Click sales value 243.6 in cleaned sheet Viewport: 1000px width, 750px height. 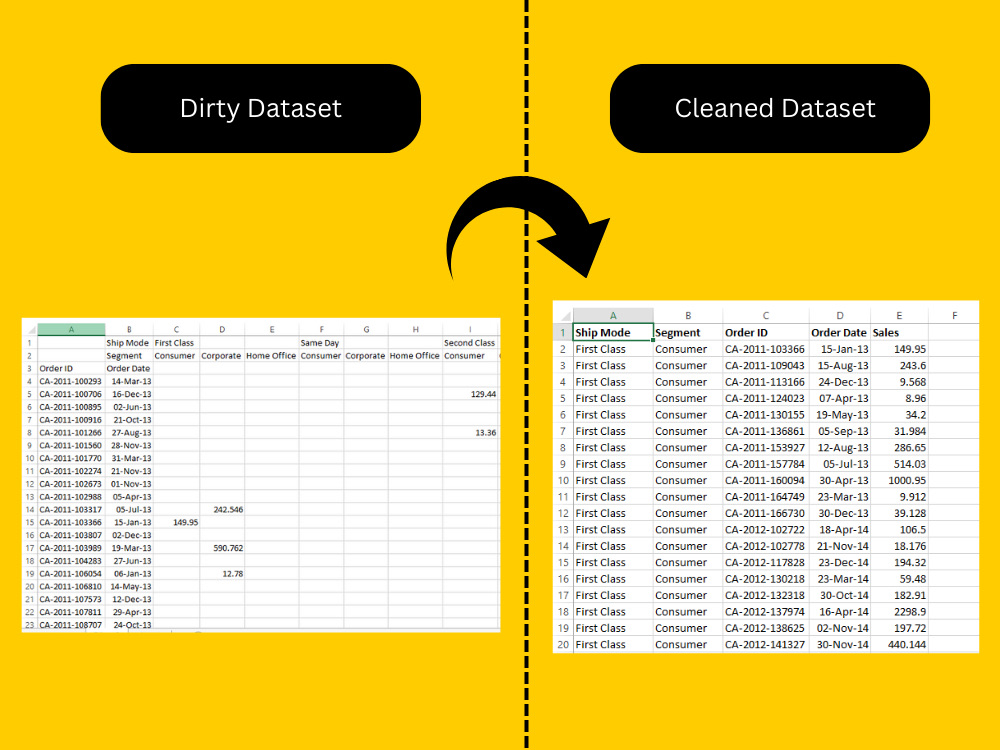(899, 365)
